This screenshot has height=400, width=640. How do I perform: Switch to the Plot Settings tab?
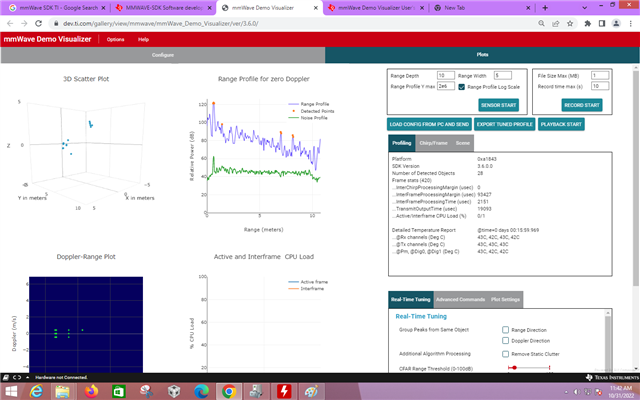505,299
